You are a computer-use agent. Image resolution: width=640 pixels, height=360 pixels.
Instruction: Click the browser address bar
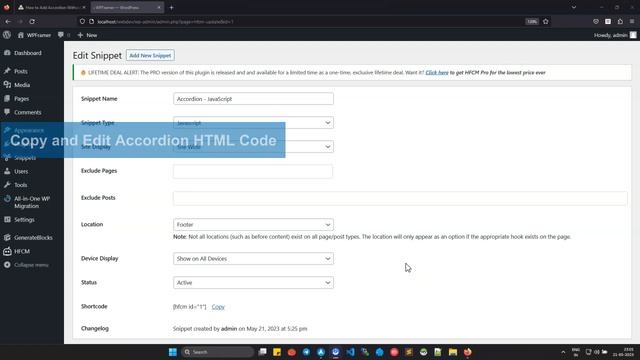point(302,22)
